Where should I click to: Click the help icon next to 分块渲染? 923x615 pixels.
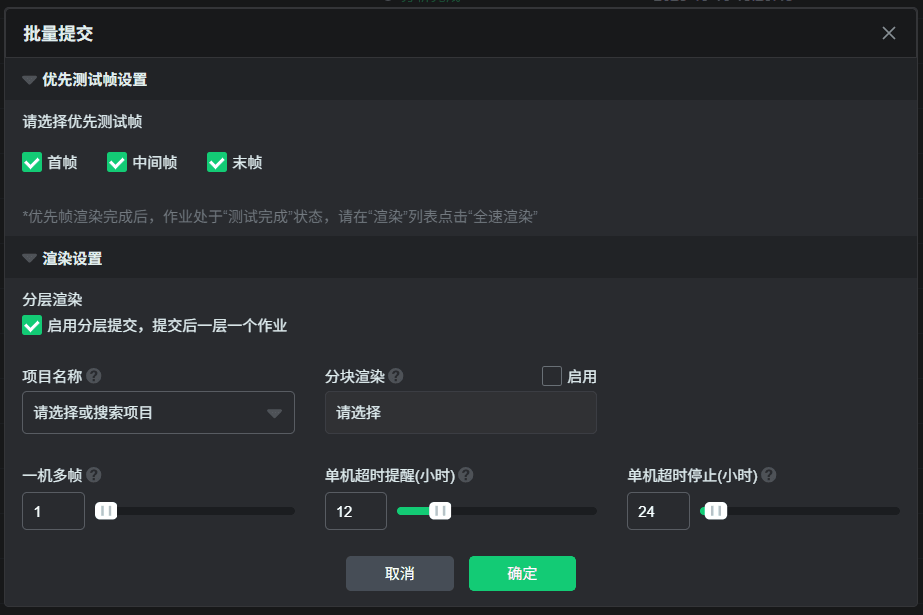pos(396,376)
